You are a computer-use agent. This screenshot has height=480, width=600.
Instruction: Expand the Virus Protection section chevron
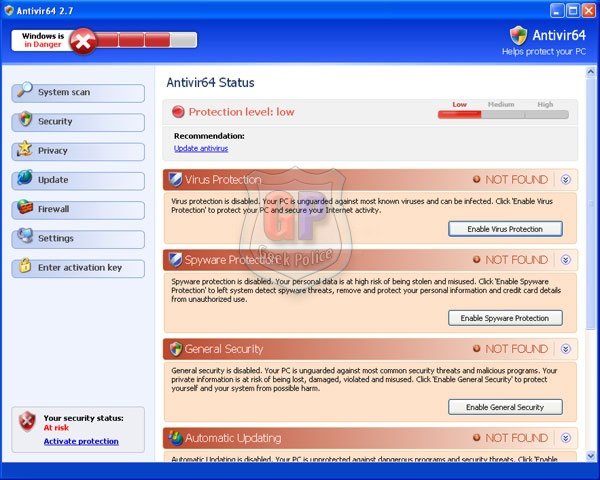[x=566, y=180]
